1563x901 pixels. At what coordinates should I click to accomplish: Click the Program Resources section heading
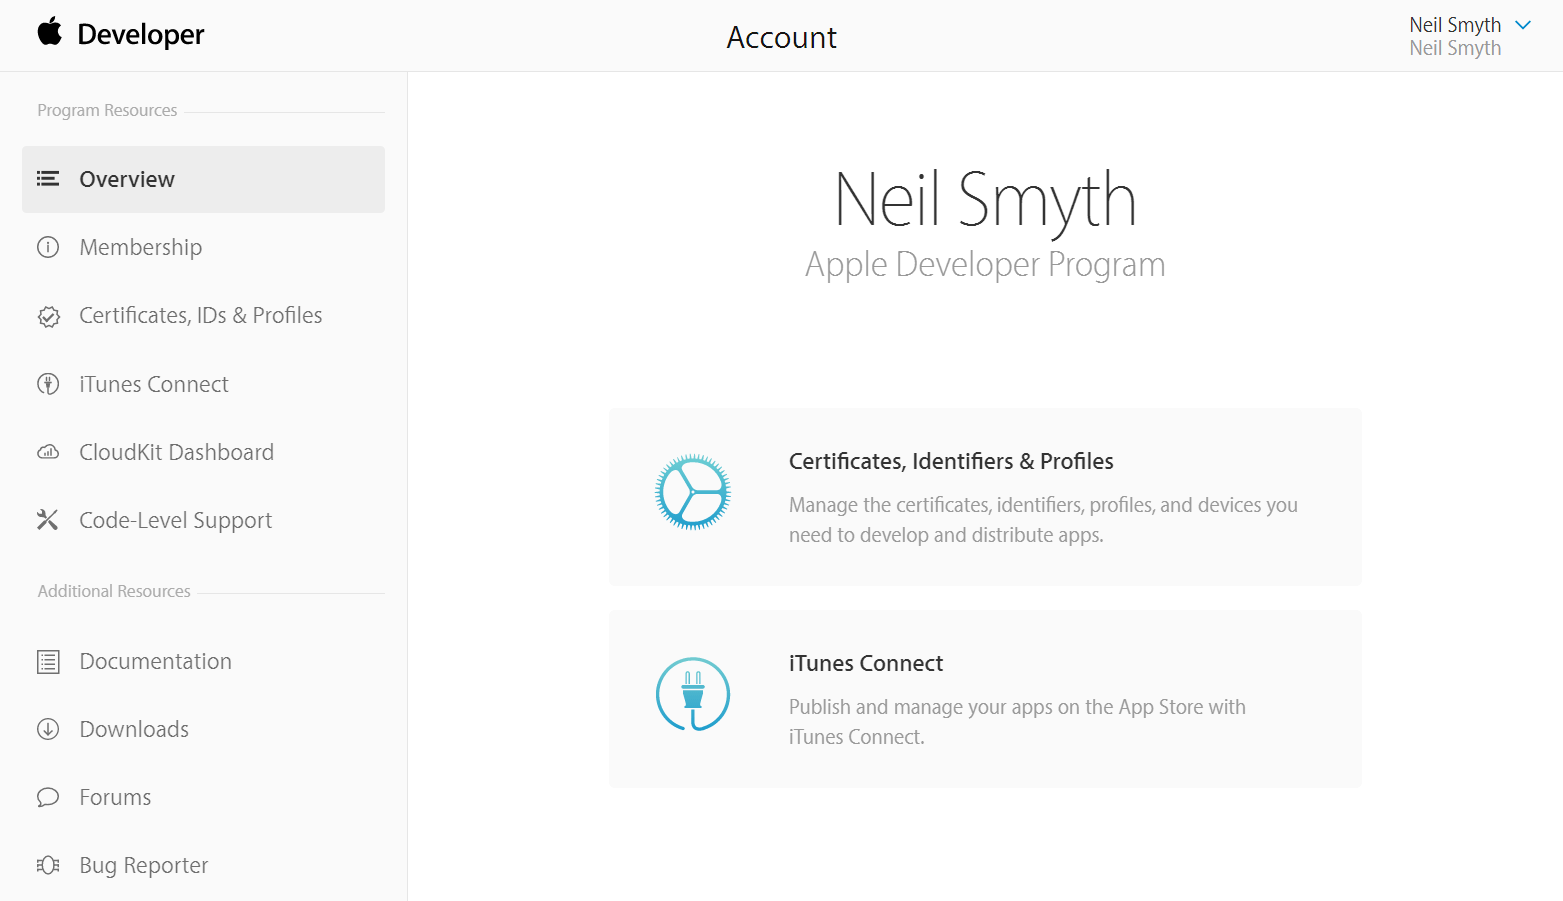pos(106,110)
